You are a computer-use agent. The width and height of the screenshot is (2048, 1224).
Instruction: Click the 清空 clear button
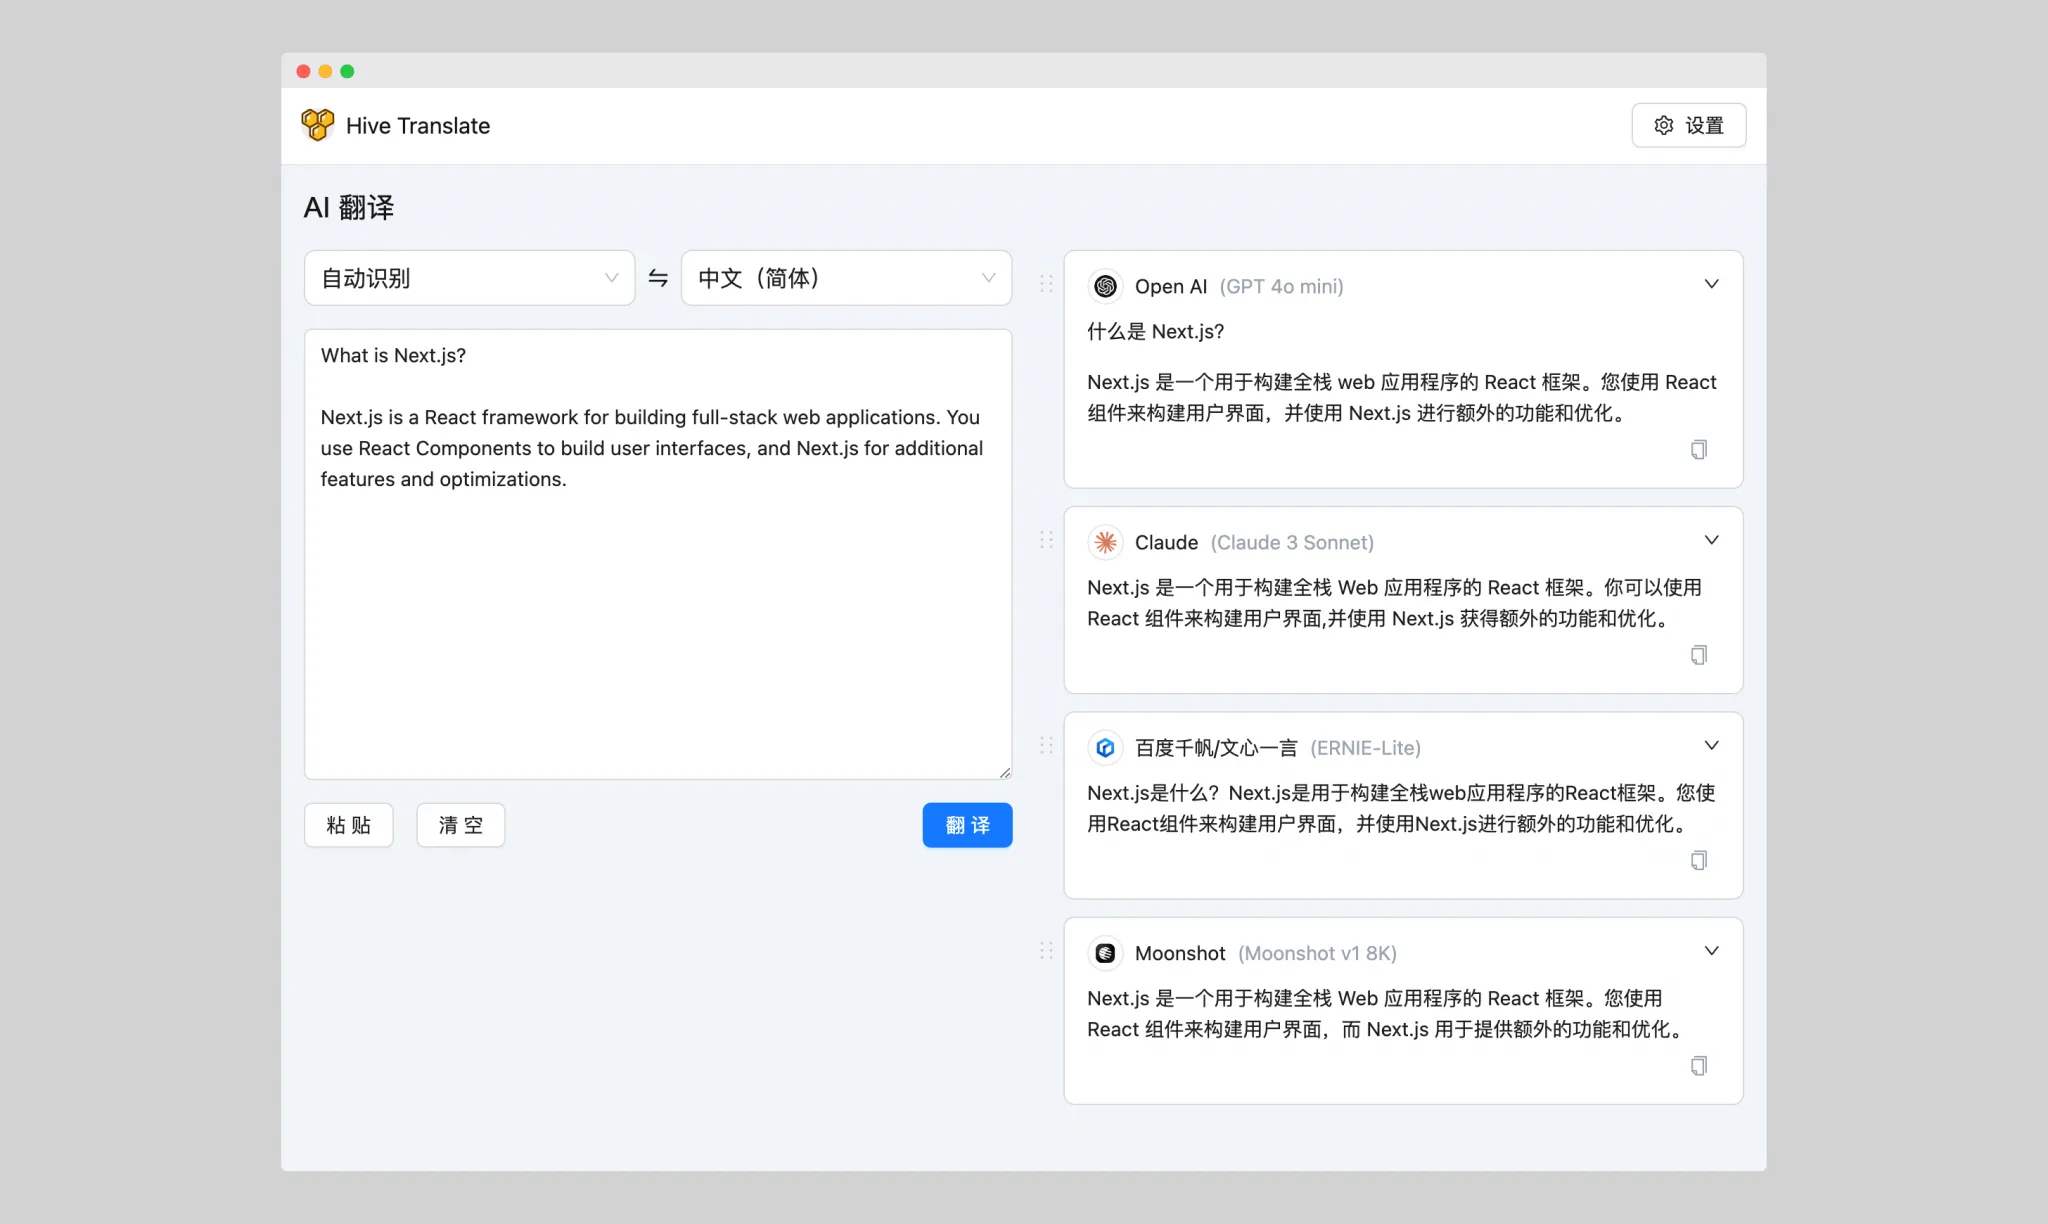(460, 825)
